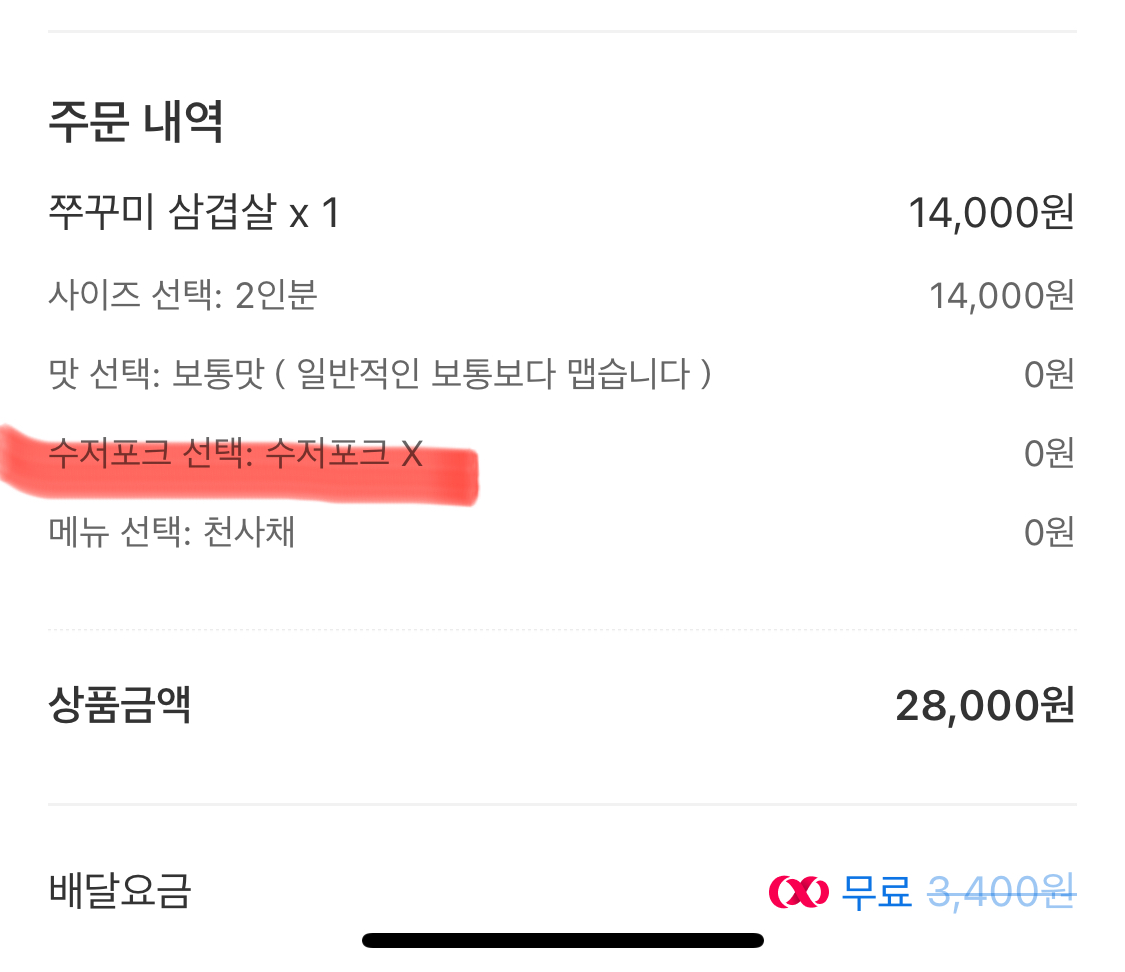Screen dimensions: 1125x972
Task: Tap the gray 14,000원 size option price
Action: (x=1001, y=296)
